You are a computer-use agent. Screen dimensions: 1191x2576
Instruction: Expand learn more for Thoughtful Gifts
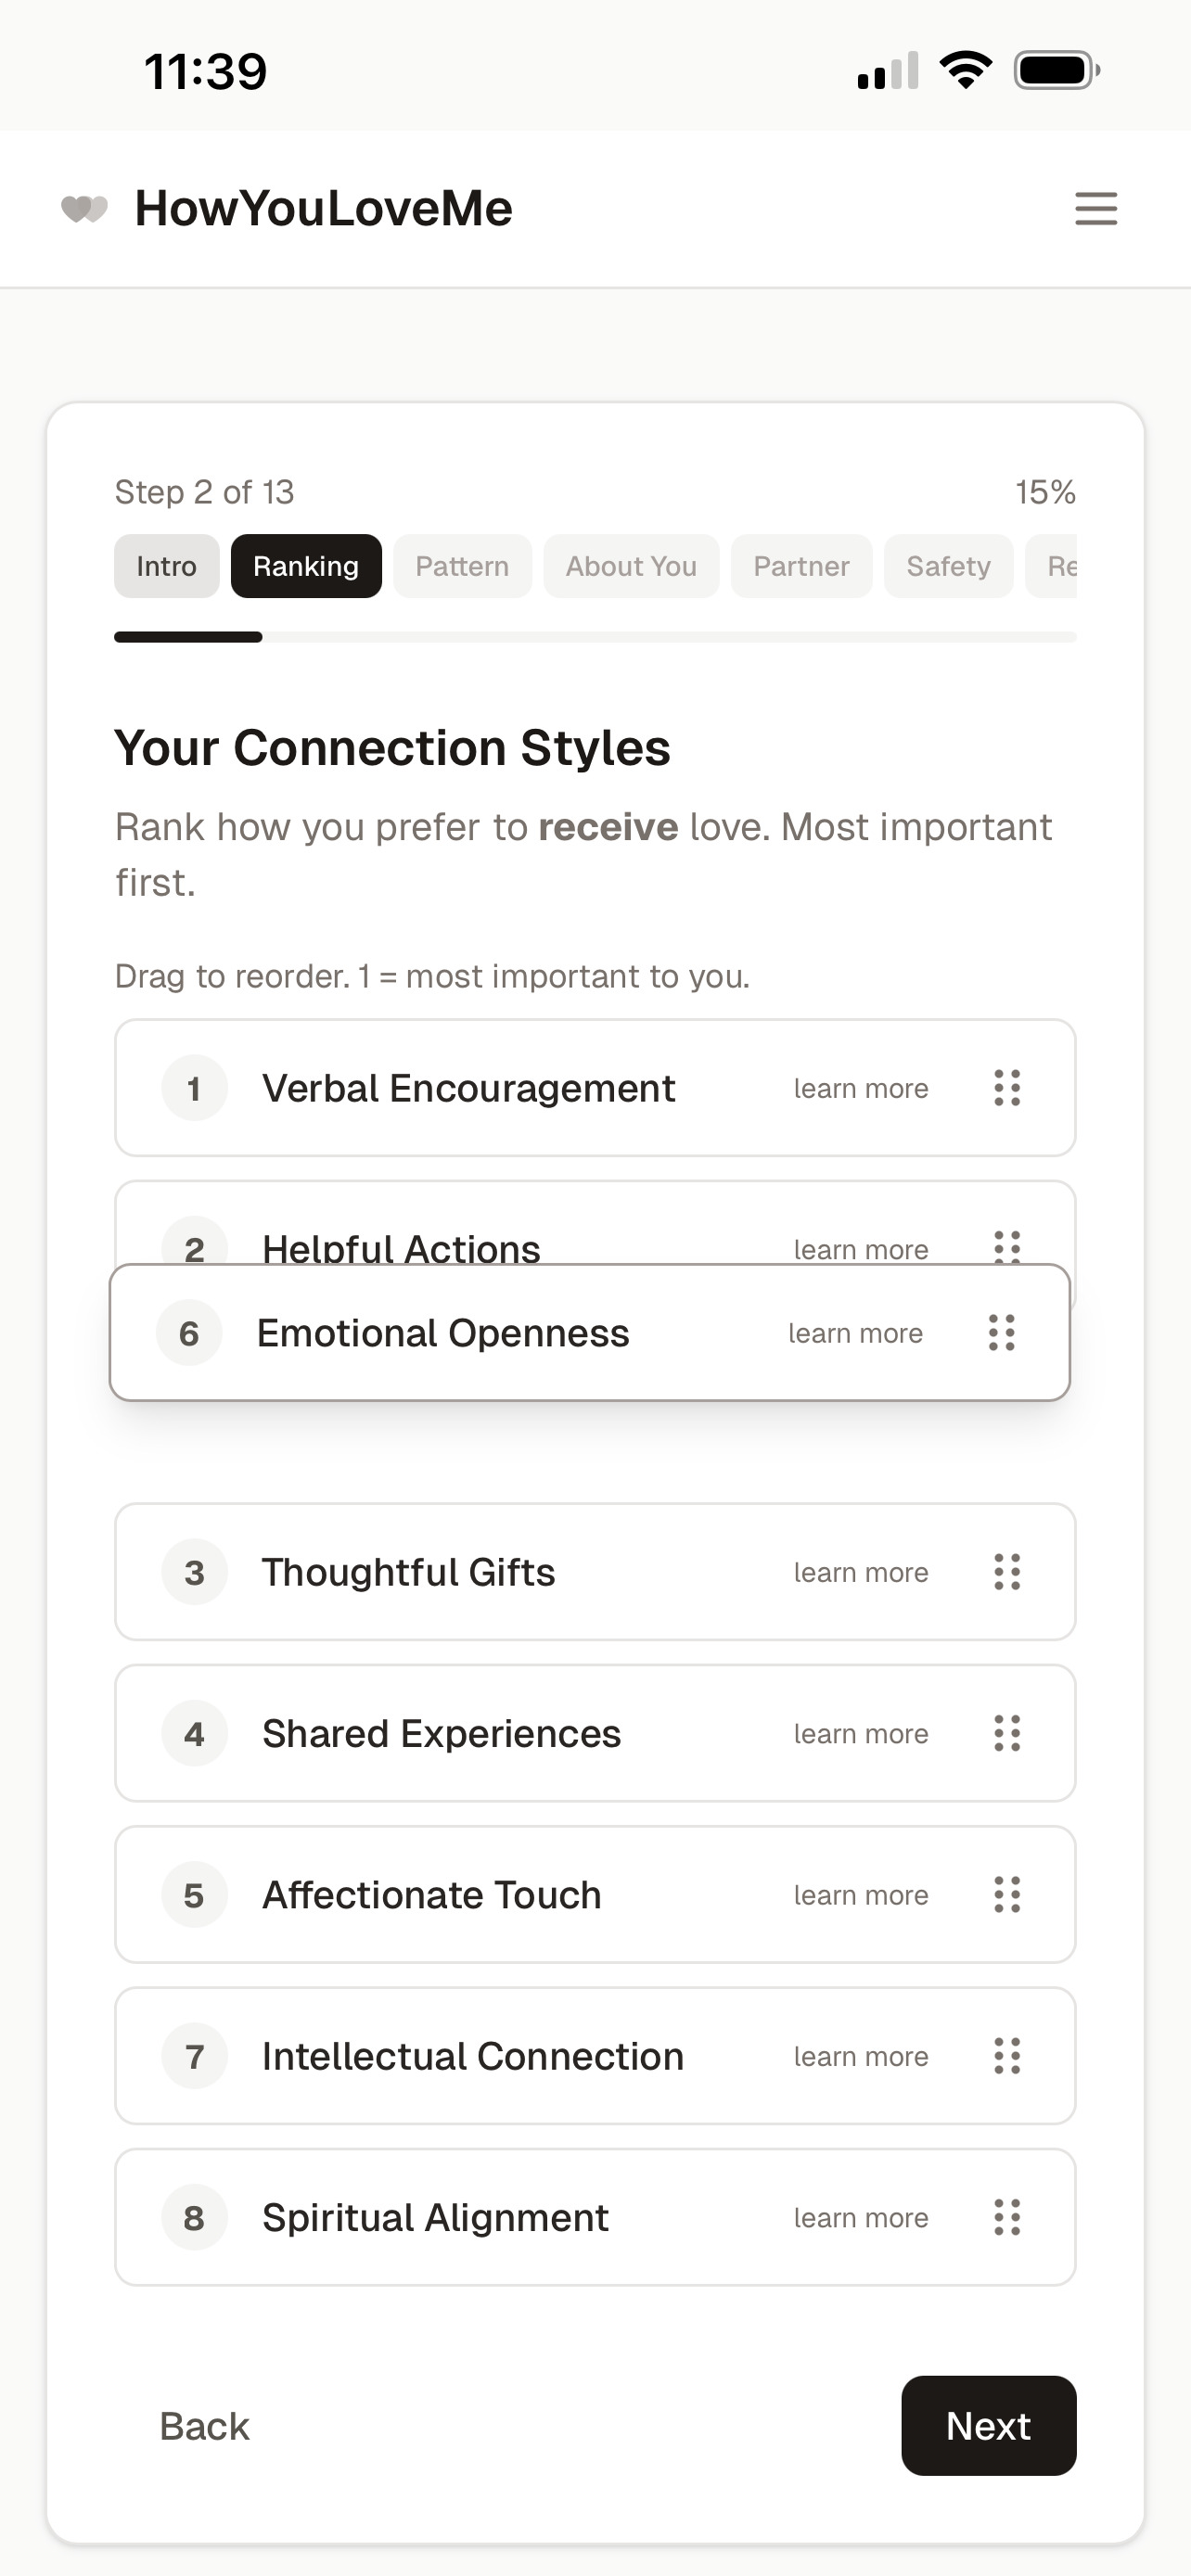tap(860, 1572)
